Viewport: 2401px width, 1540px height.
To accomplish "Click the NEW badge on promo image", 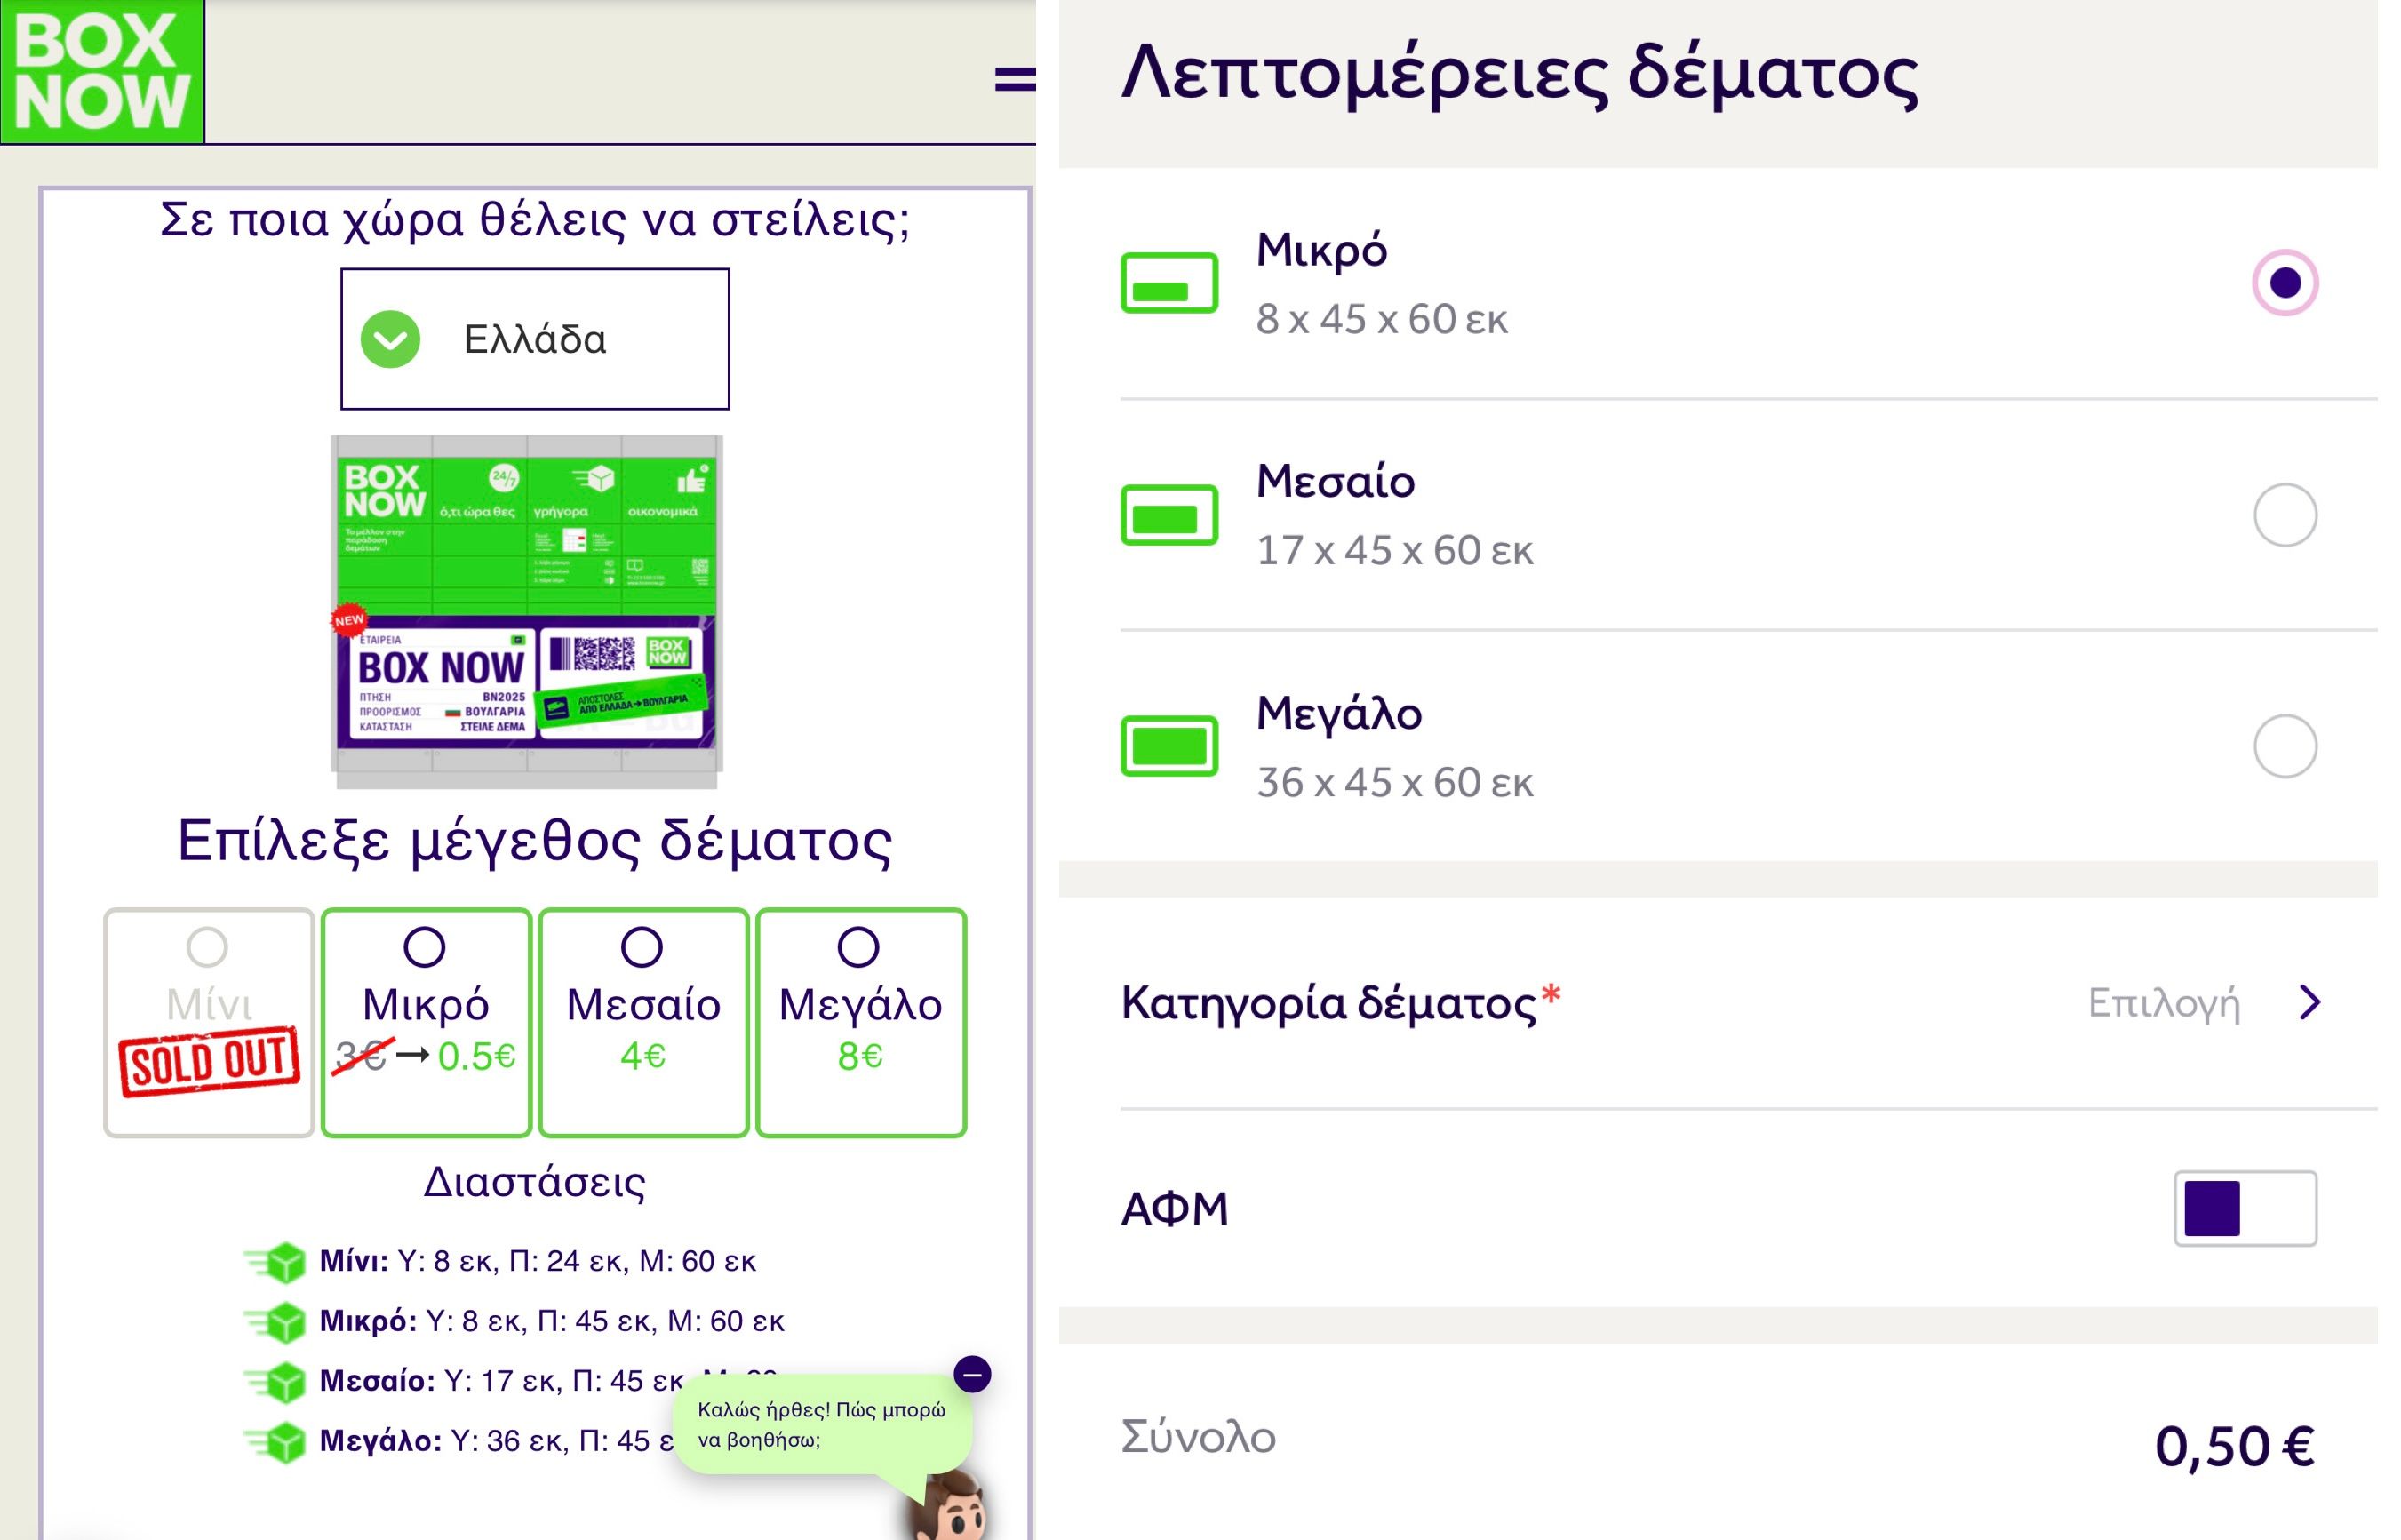I will 349,620.
